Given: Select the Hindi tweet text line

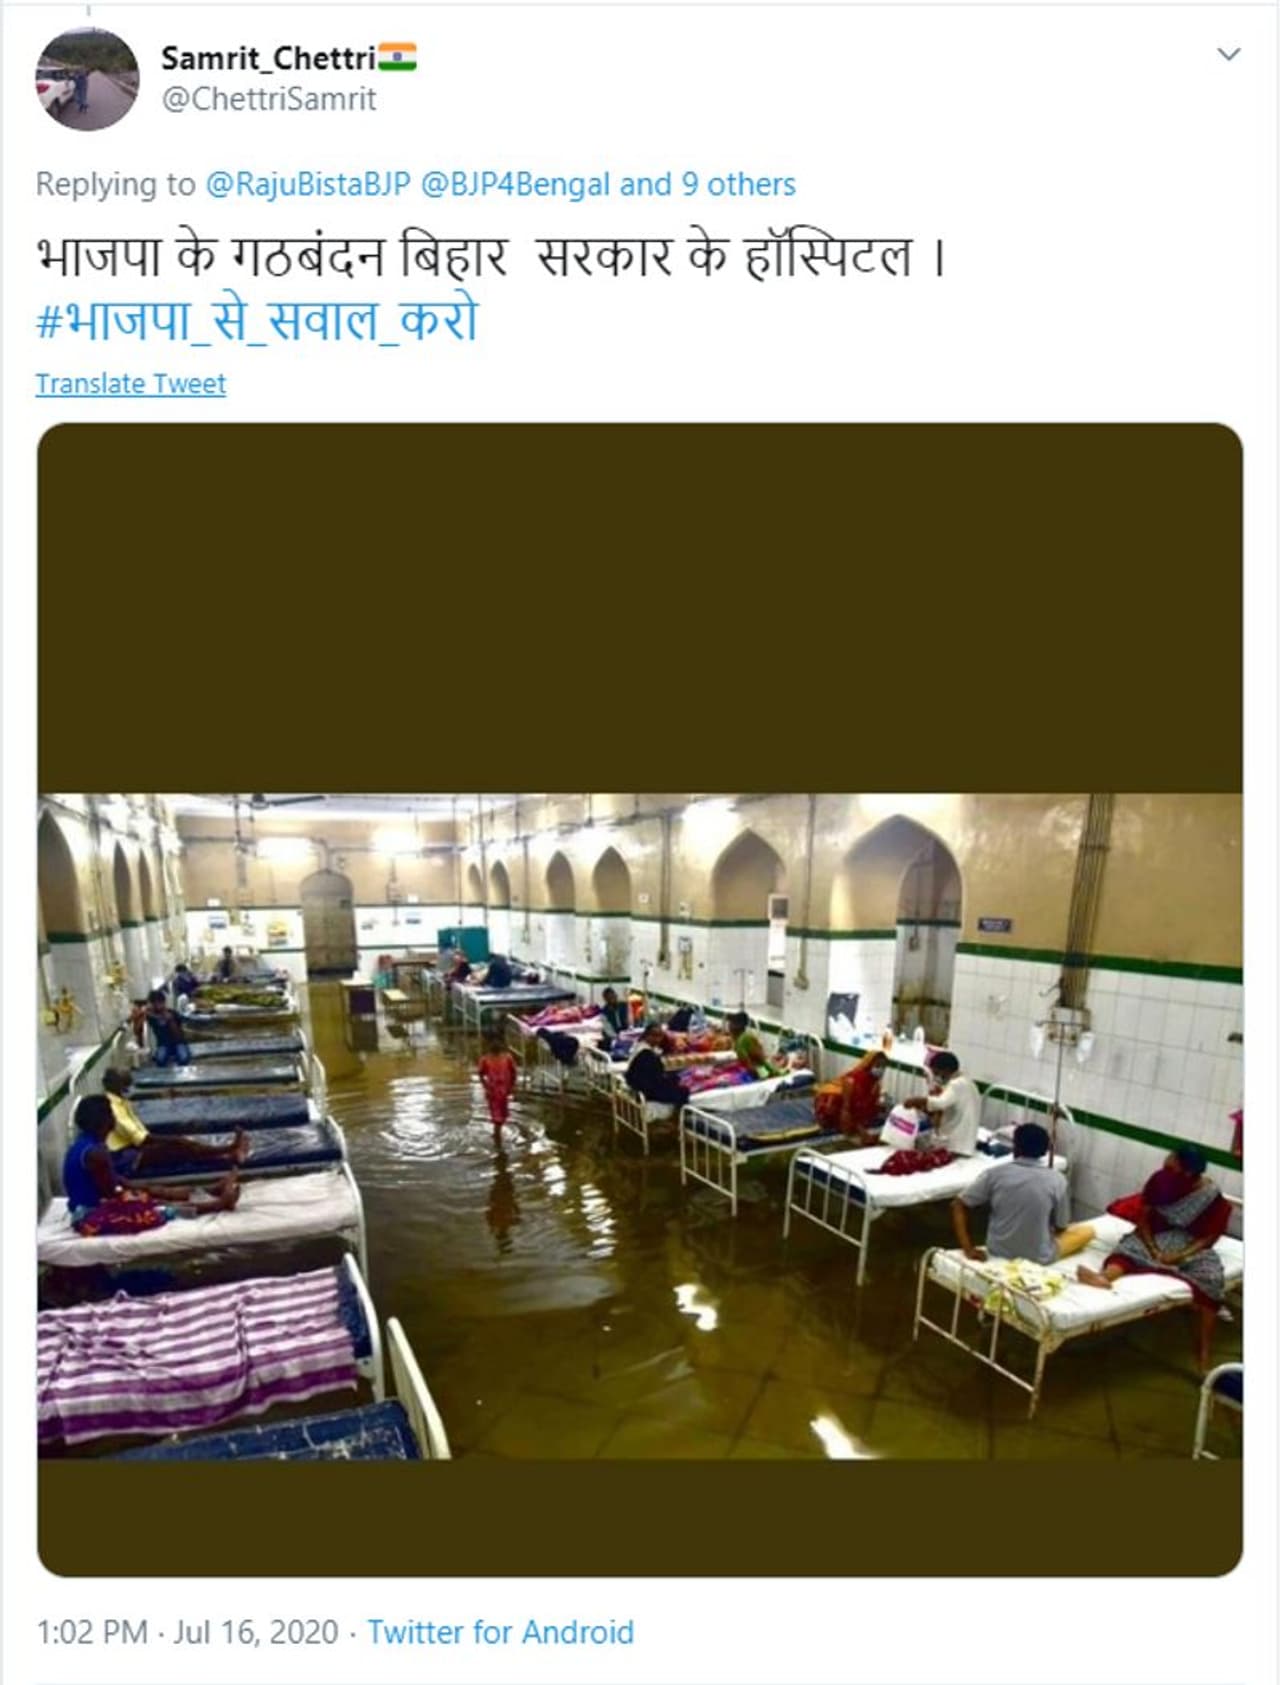Looking at the screenshot, I should pos(490,258).
